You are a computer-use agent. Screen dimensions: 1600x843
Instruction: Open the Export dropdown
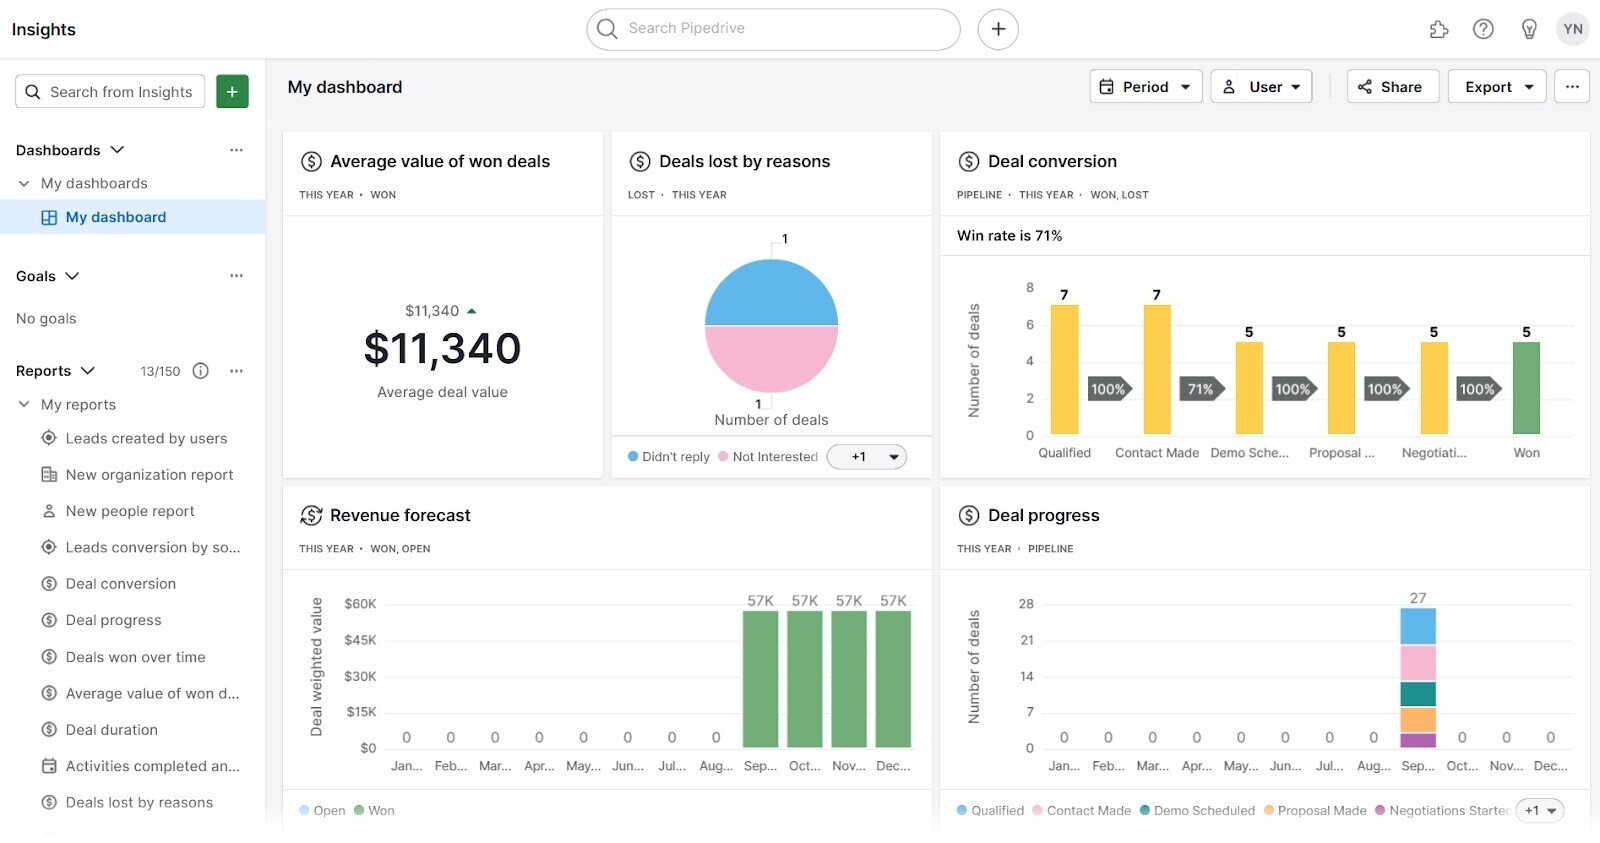point(1497,87)
